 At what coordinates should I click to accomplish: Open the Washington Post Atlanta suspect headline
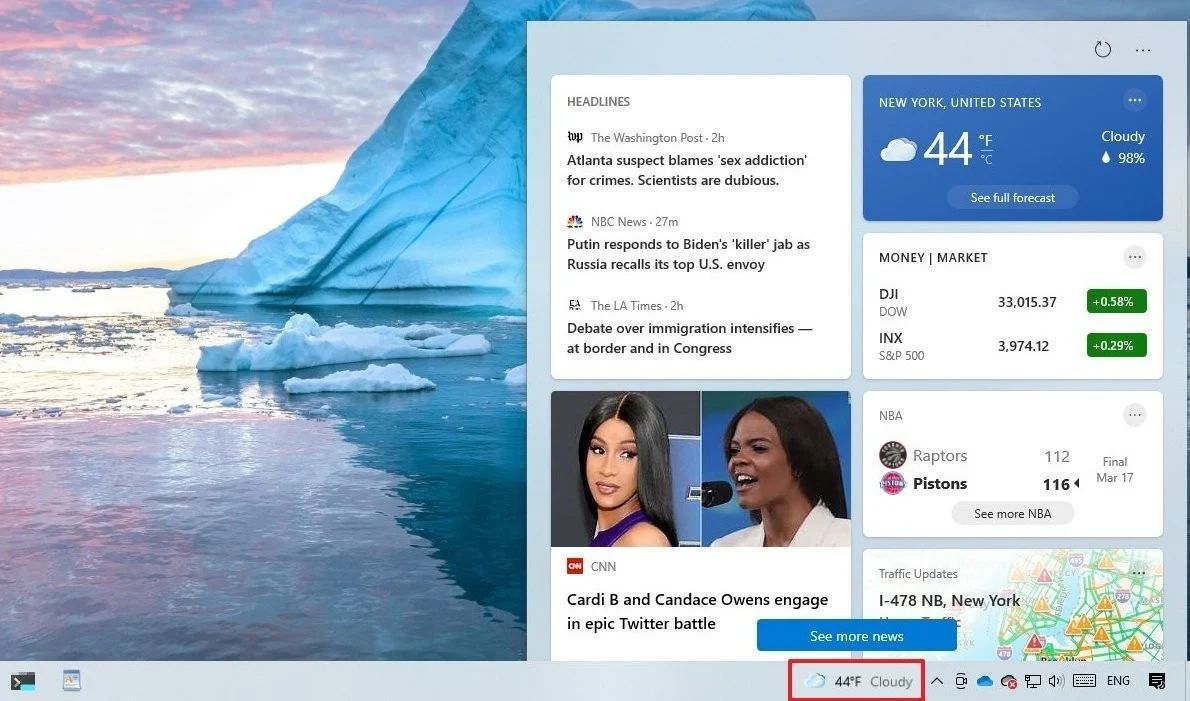pyautogui.click(x=686, y=170)
